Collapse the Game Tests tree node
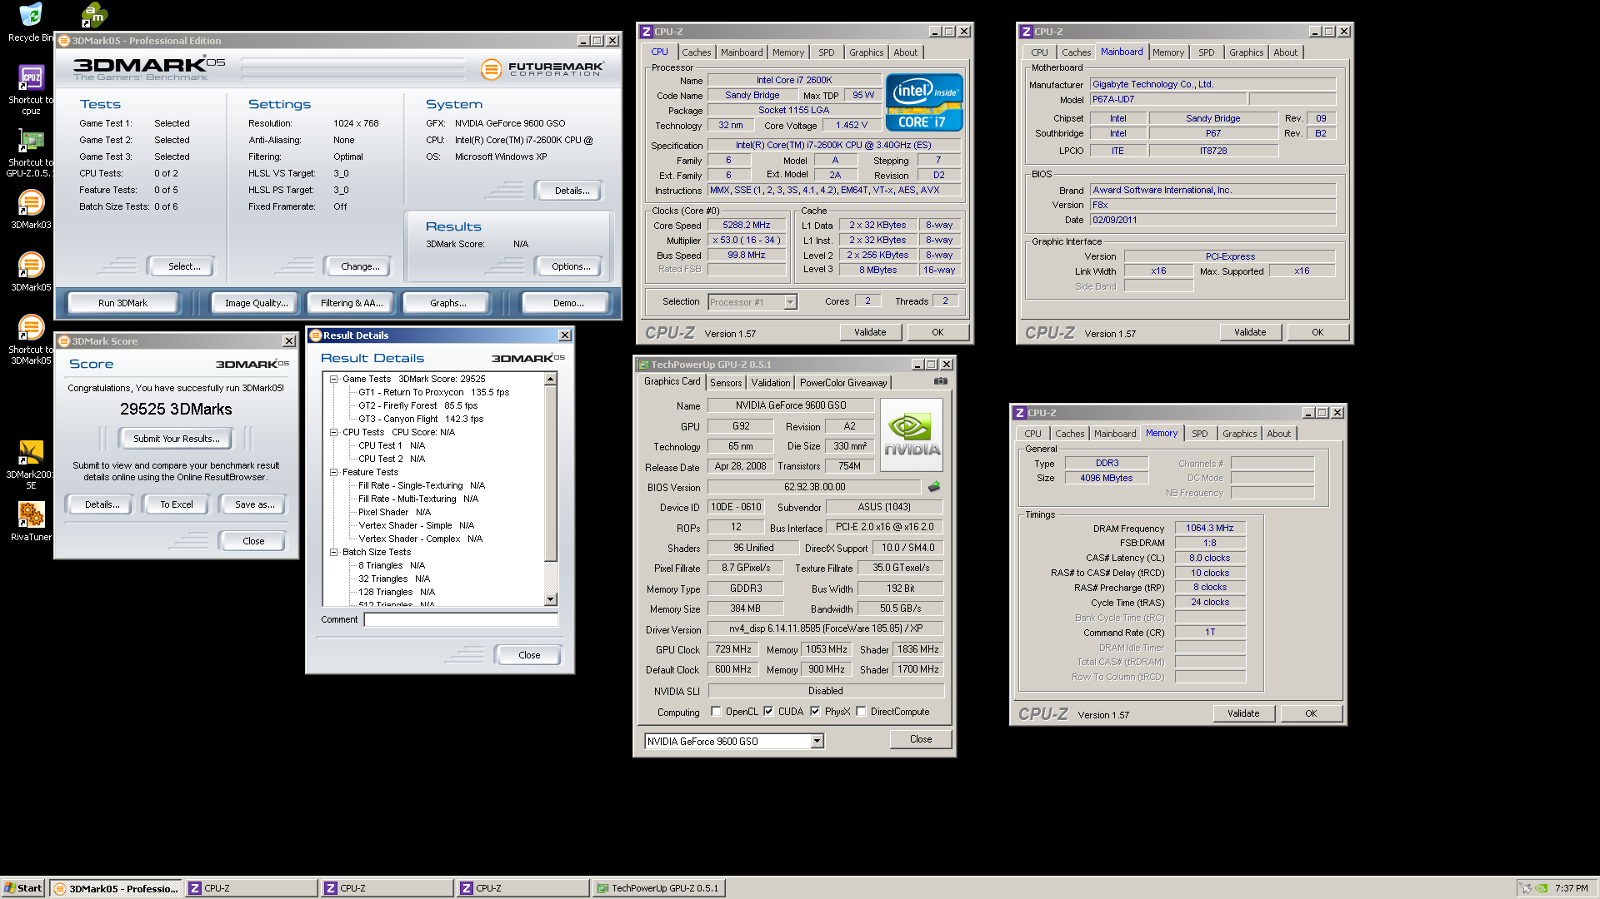Viewport: 1600px width, 899px height. point(334,379)
